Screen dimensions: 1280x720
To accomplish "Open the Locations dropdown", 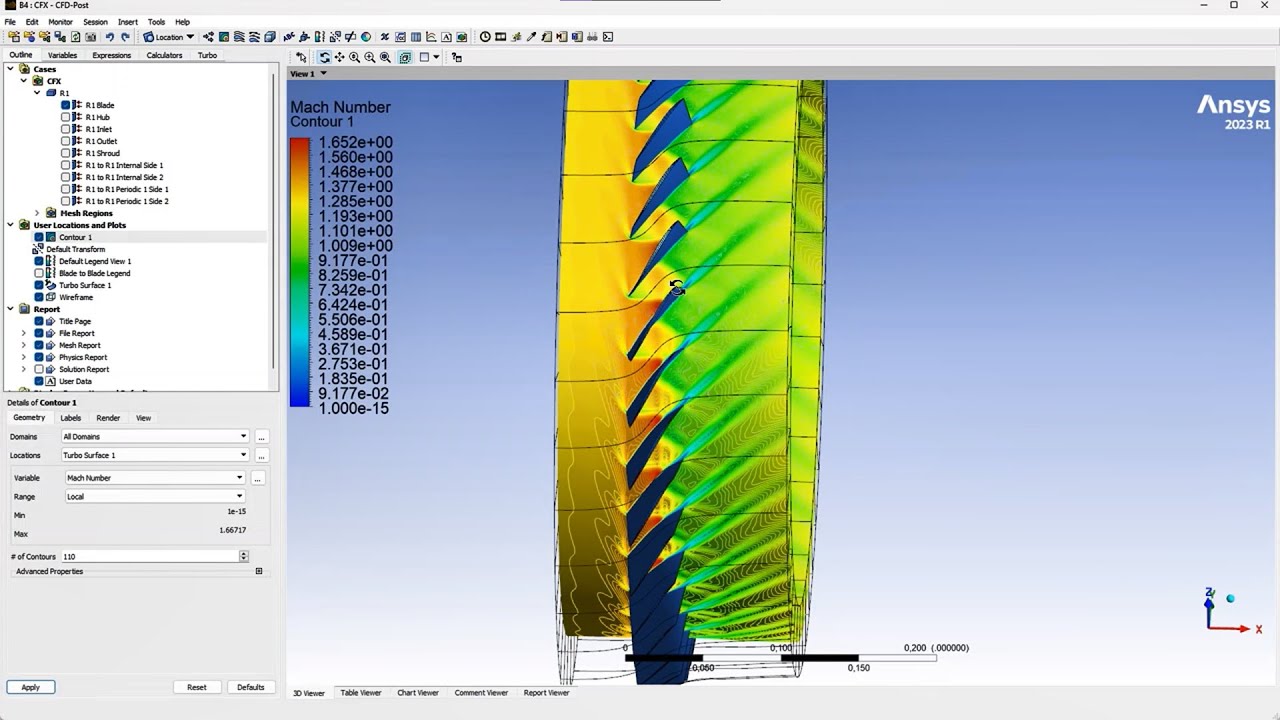I will 155,455.
